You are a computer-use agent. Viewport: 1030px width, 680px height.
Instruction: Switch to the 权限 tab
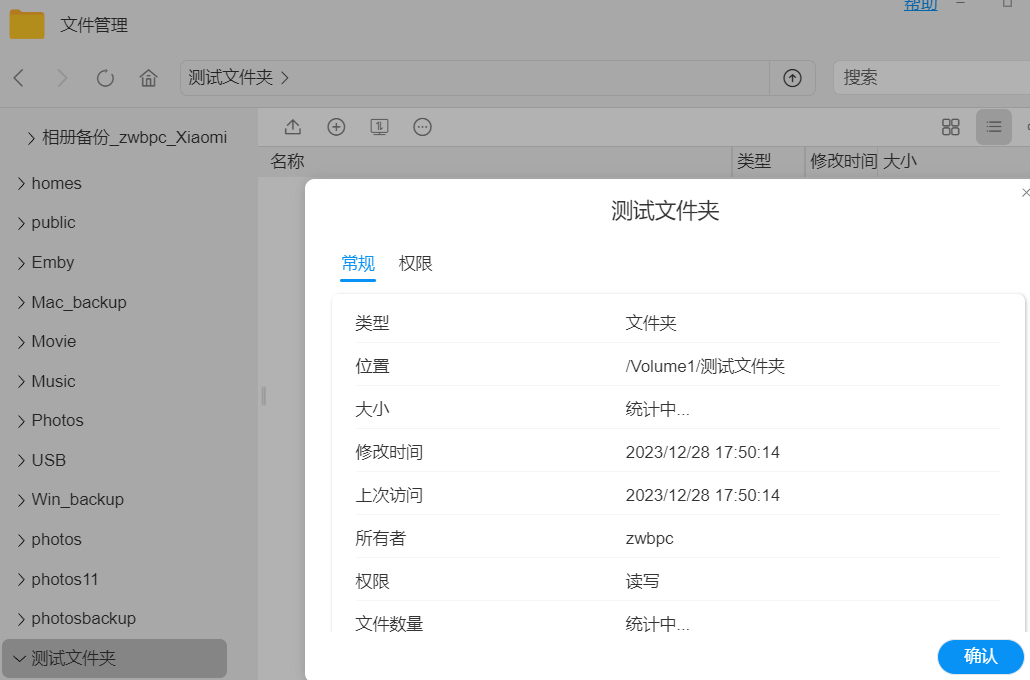point(415,264)
